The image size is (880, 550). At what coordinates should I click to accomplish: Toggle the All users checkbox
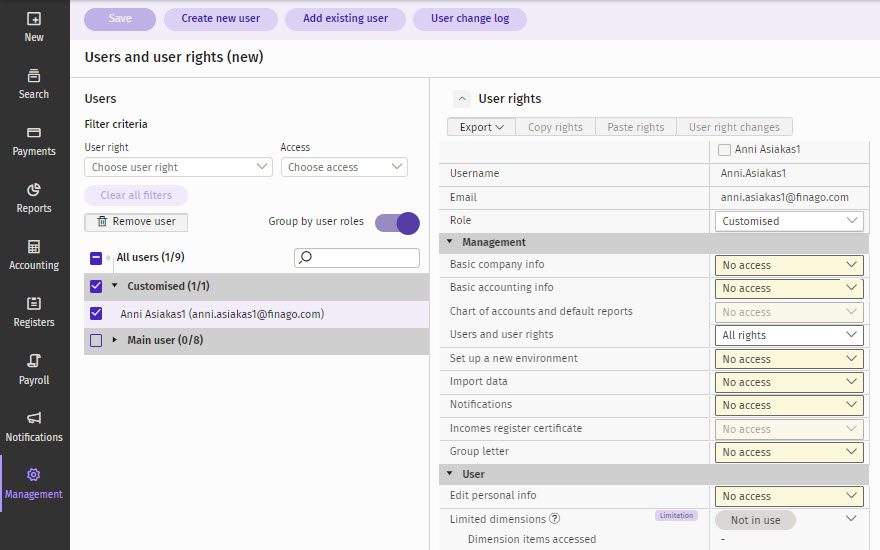[96, 258]
